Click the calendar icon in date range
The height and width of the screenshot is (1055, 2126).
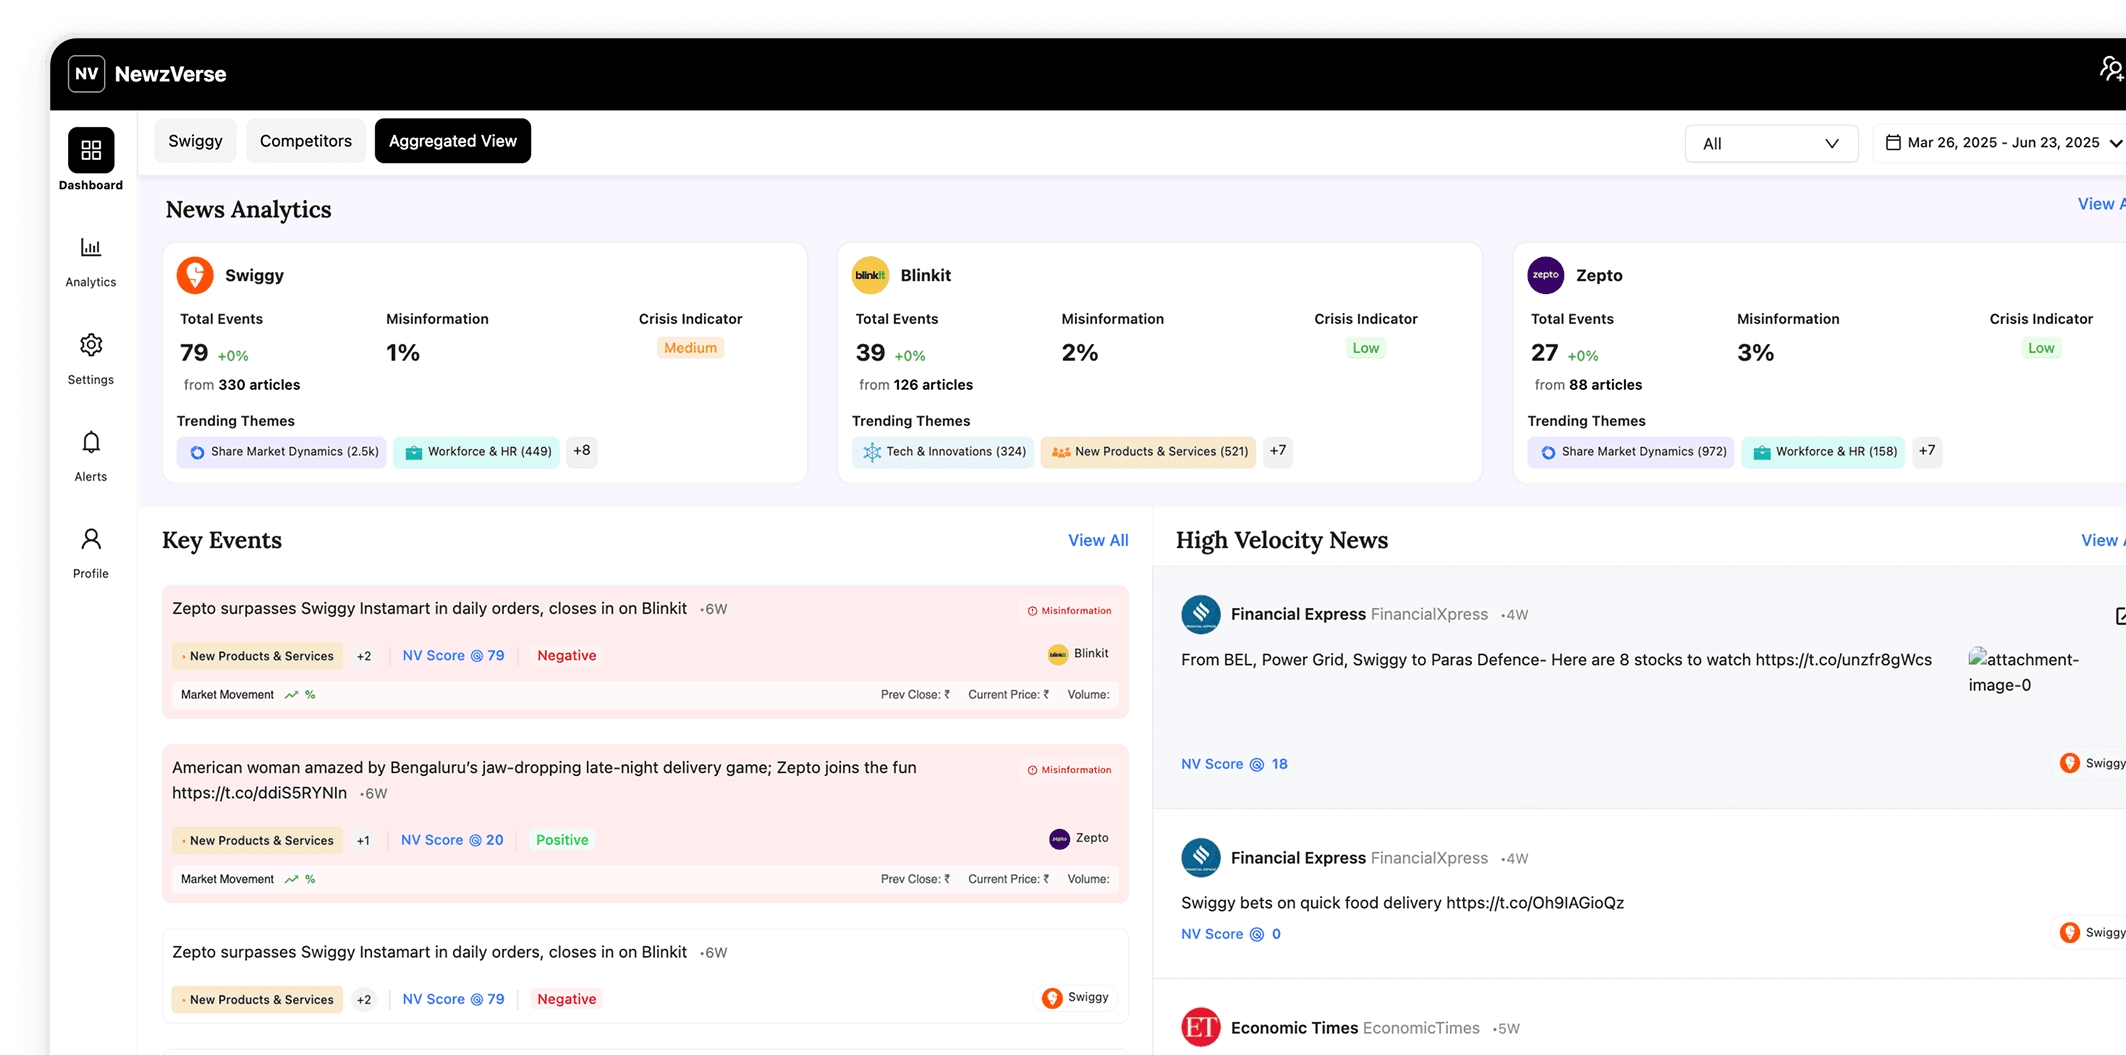[x=1893, y=142]
